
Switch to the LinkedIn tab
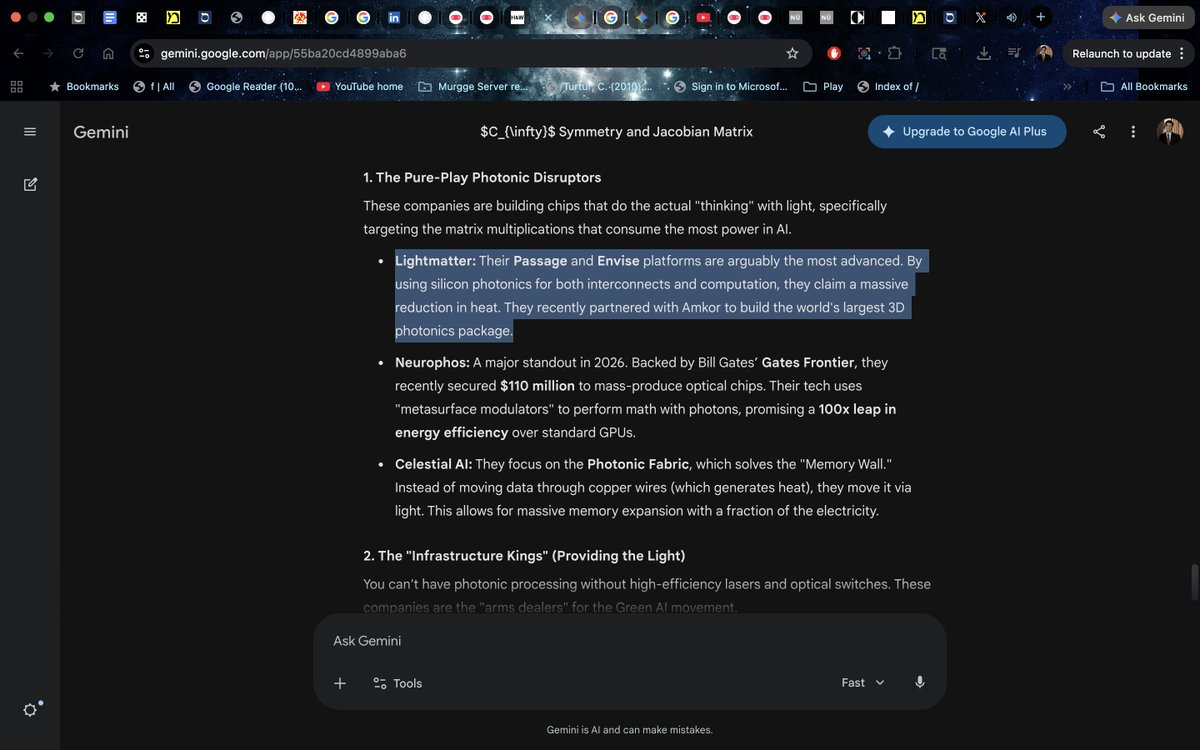(394, 18)
